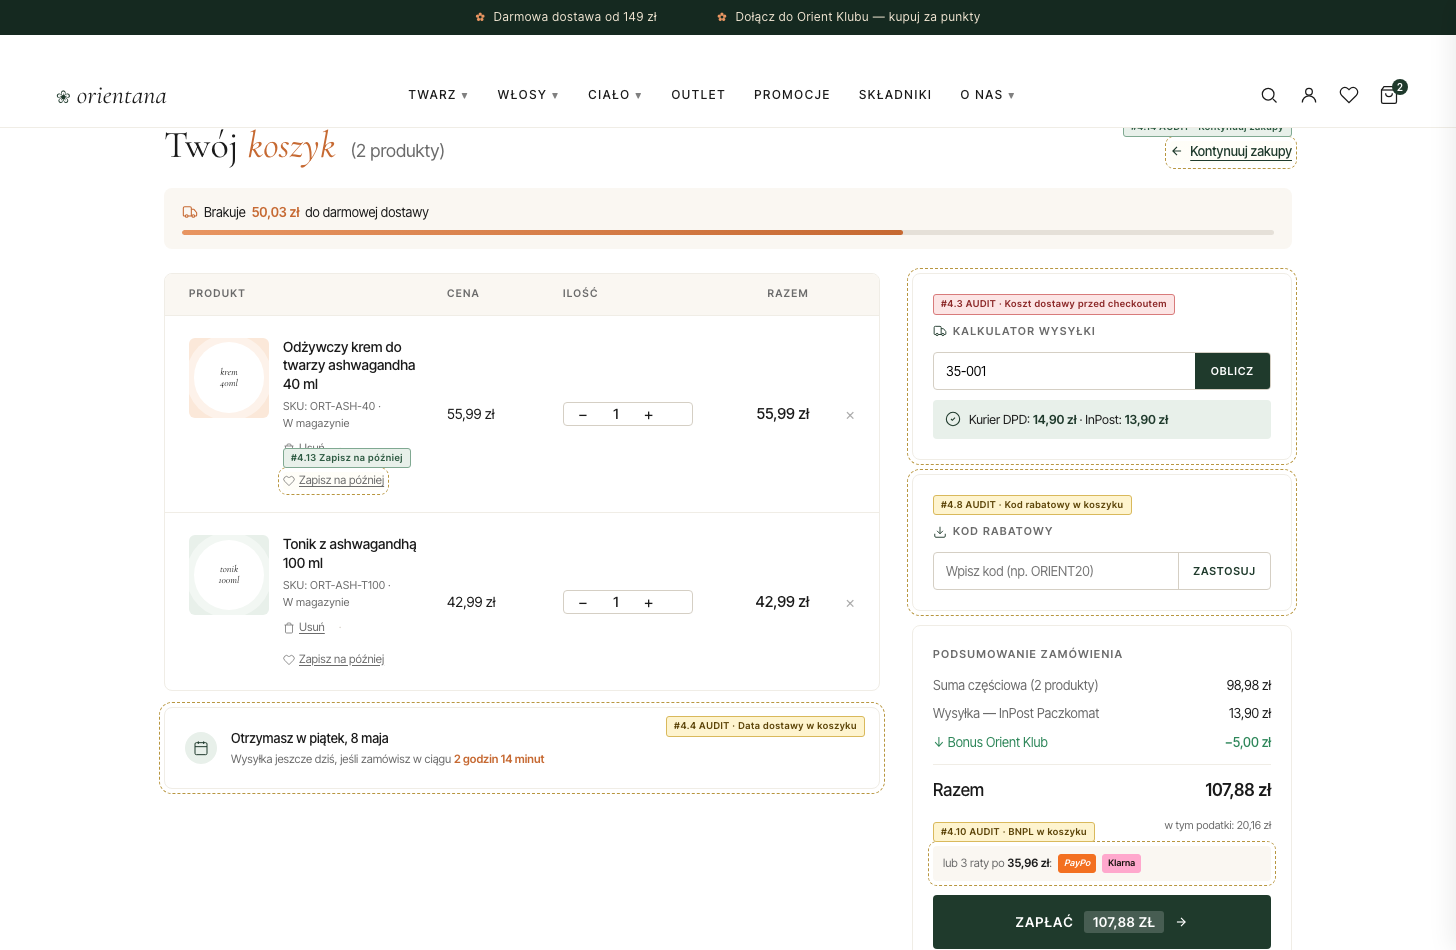Click the discount code input field
This screenshot has width=1456, height=950.
point(1056,571)
